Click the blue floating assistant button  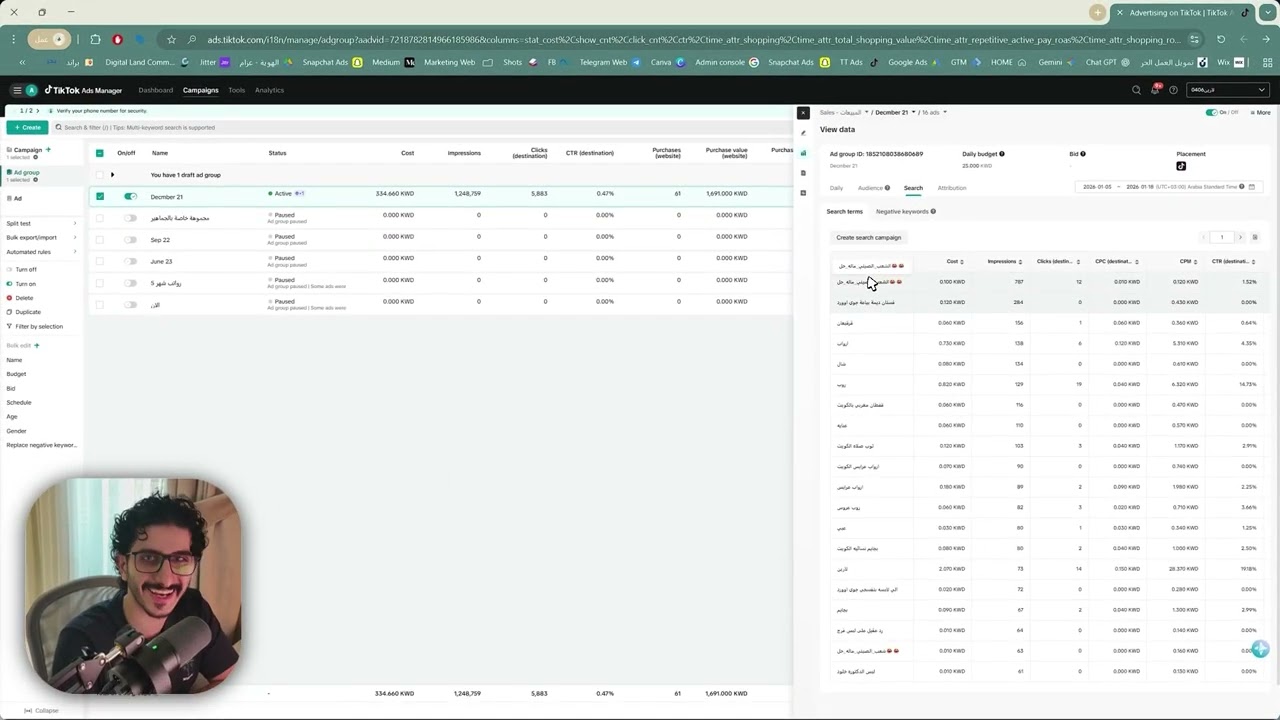click(x=1259, y=650)
